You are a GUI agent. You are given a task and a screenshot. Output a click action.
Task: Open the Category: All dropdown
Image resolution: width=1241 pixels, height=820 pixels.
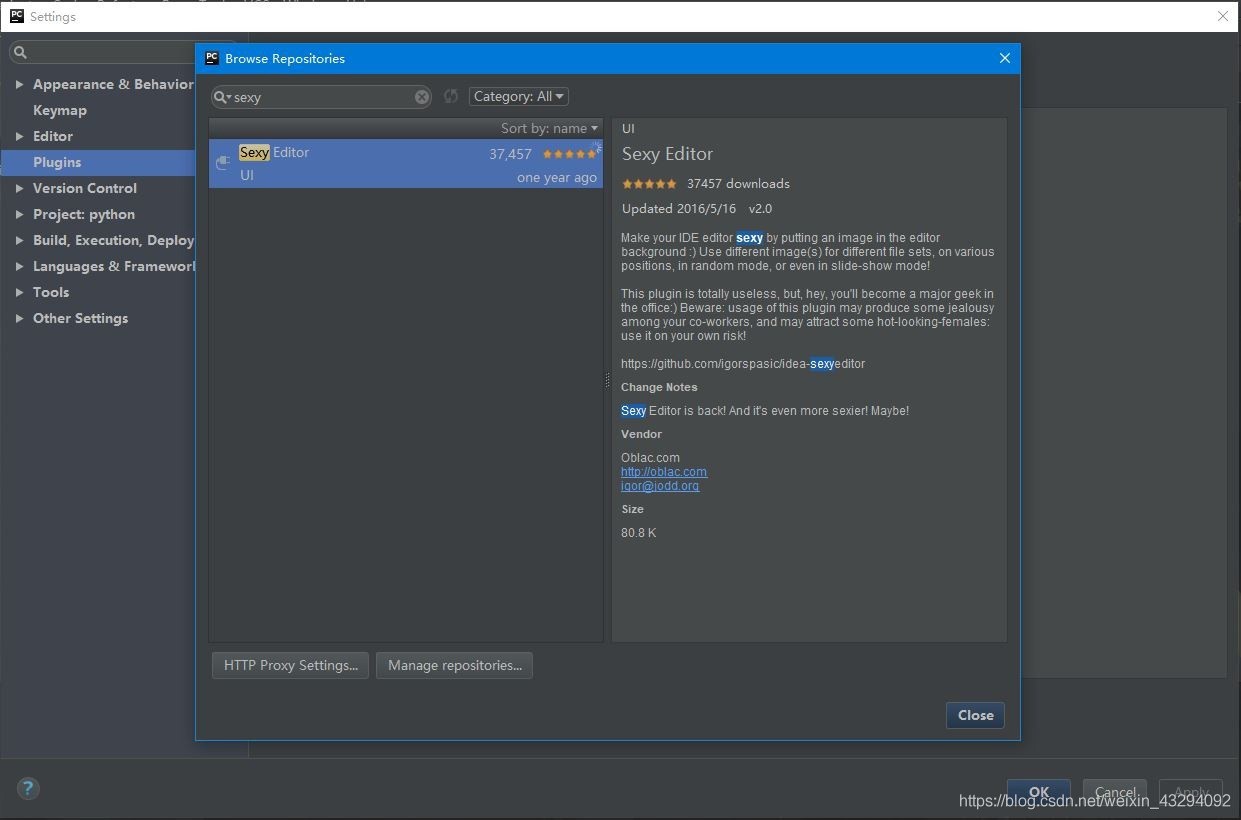point(519,96)
